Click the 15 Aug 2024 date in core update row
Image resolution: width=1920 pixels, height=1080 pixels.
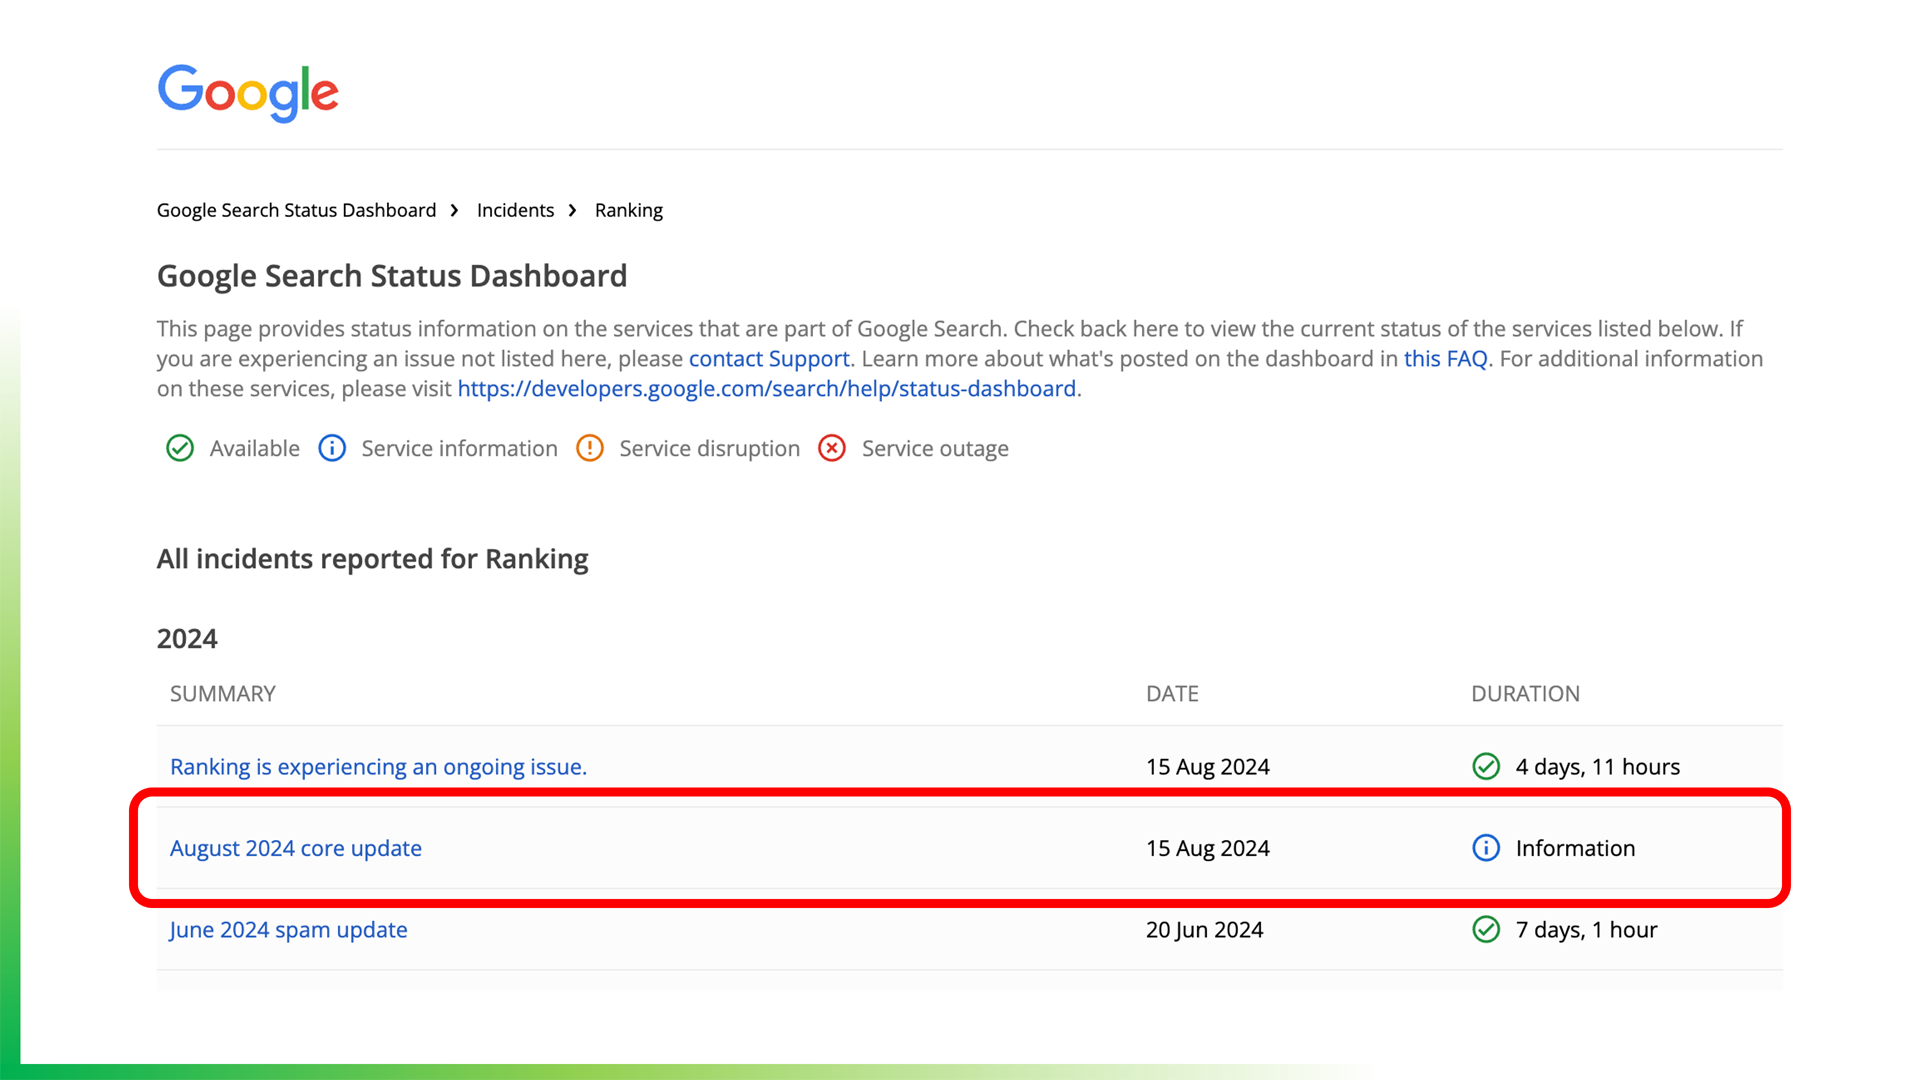pos(1207,848)
